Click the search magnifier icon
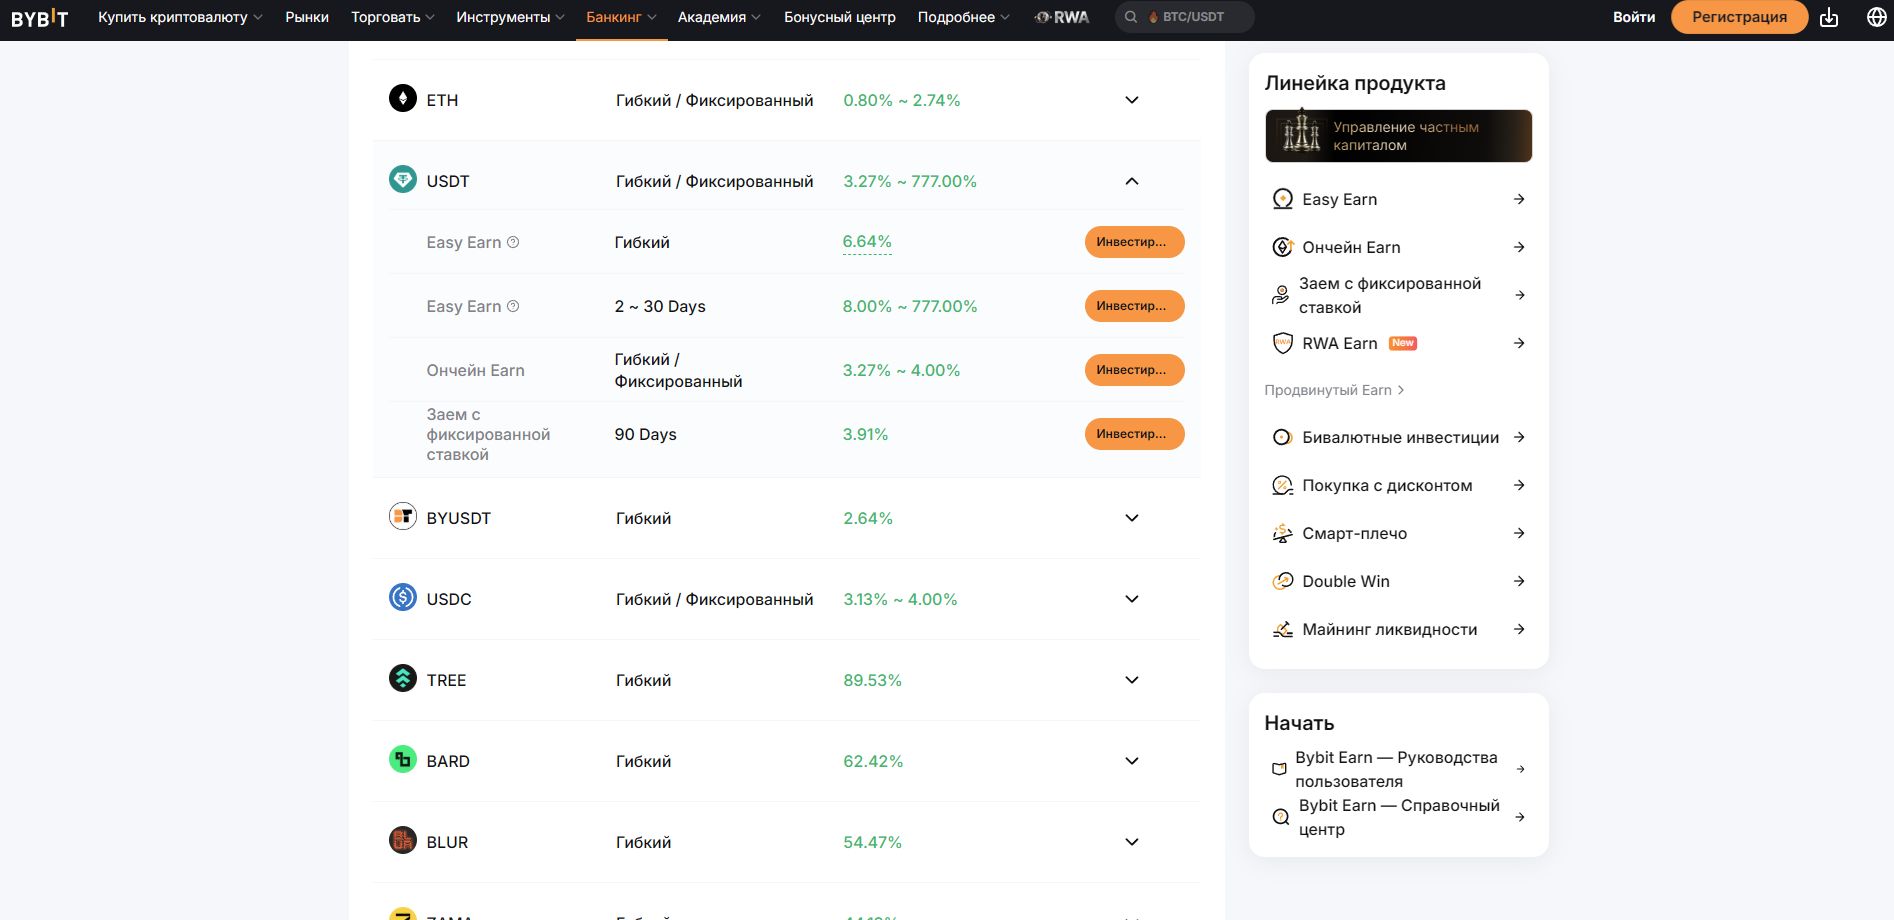The width and height of the screenshot is (1894, 920). (1131, 17)
